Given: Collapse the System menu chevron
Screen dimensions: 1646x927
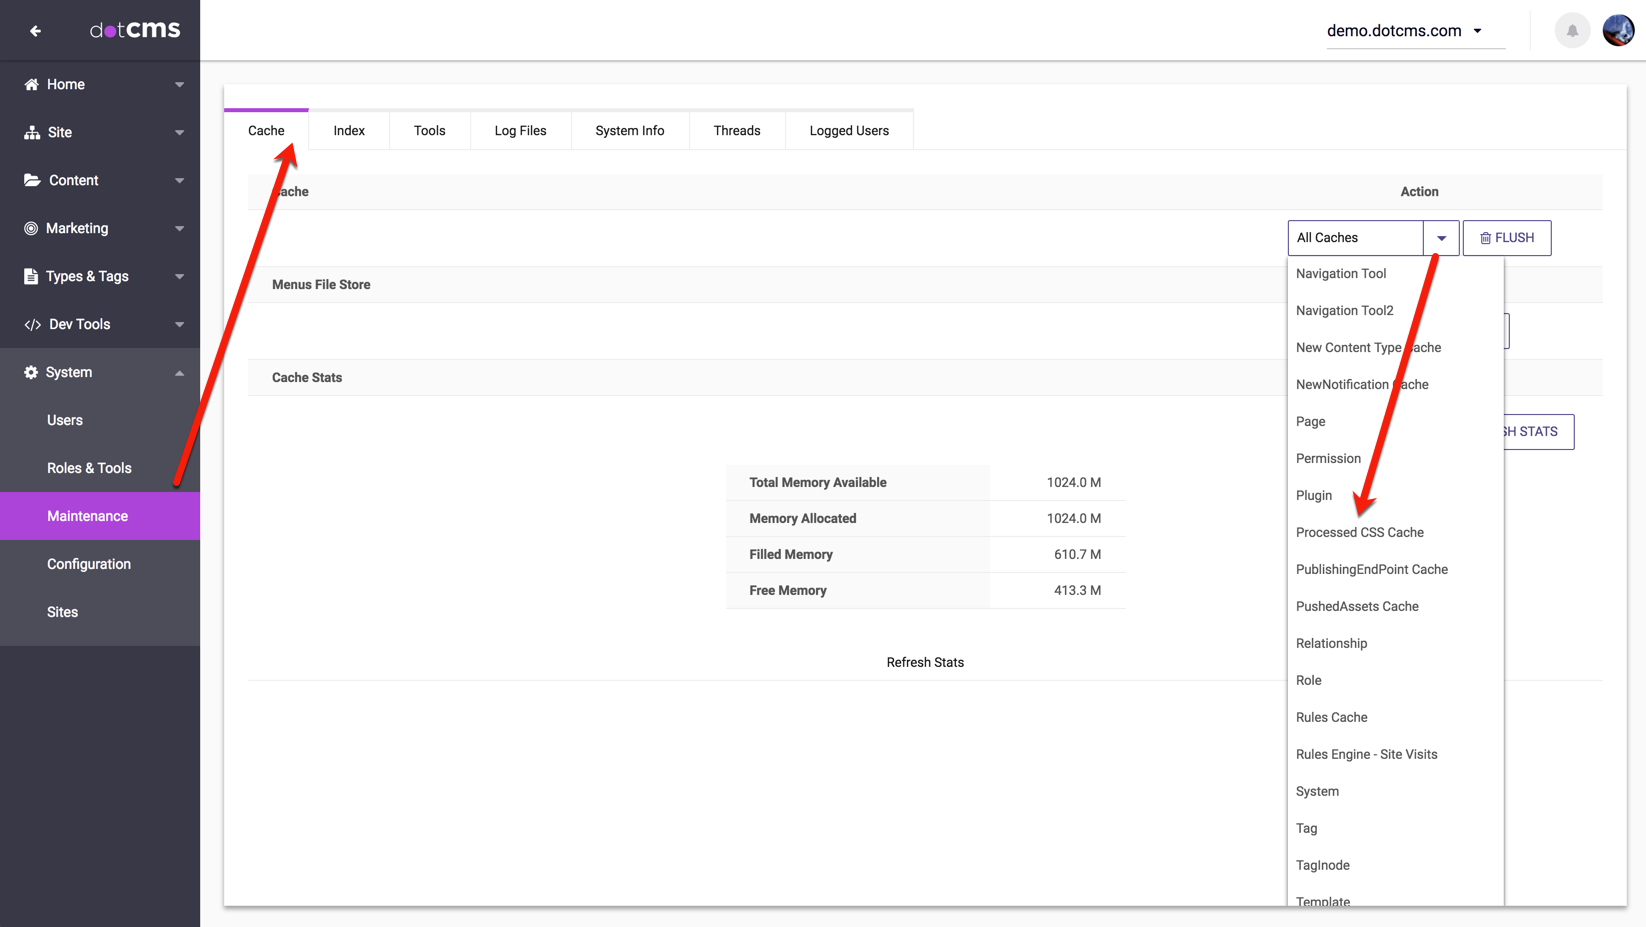Looking at the screenshot, I should [x=180, y=373].
